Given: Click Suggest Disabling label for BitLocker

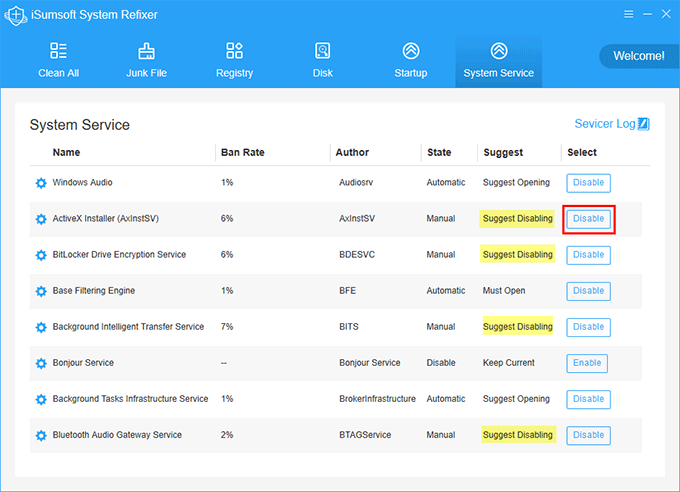Looking at the screenshot, I should [517, 255].
